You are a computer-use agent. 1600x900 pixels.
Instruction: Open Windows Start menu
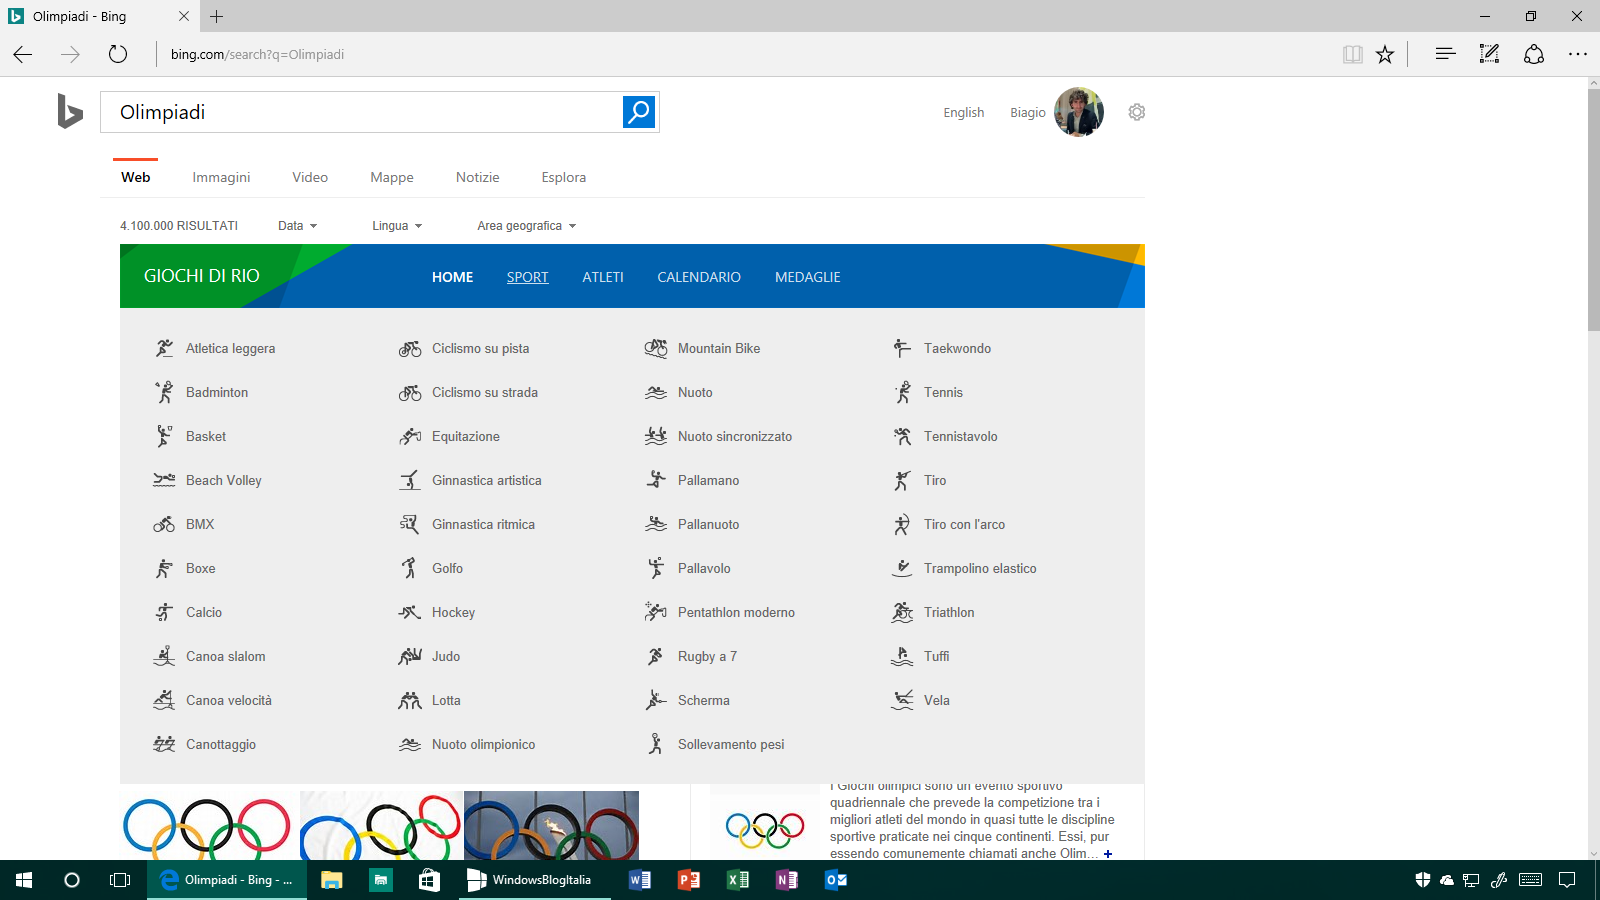point(24,880)
